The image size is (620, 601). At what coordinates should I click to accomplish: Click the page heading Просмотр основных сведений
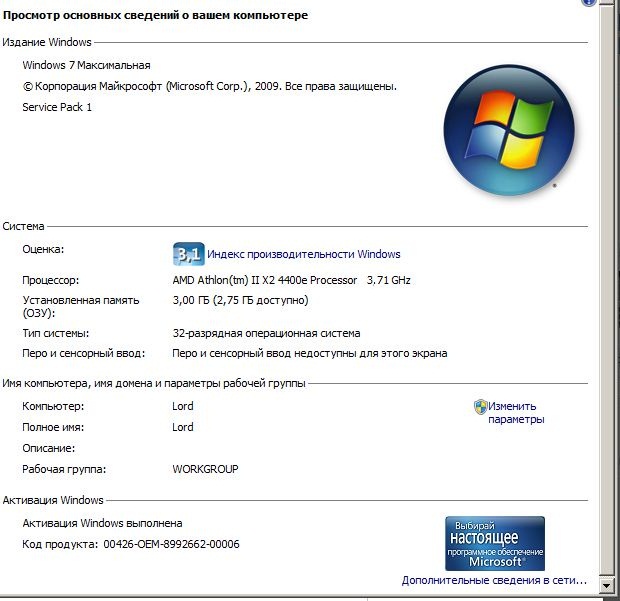pyautogui.click(x=155, y=15)
